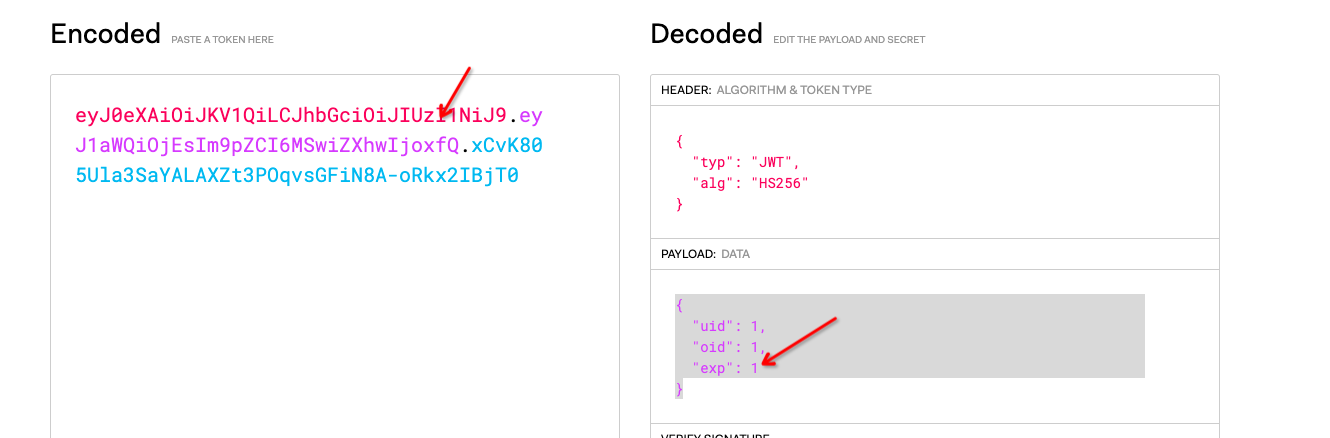1330x438 pixels.
Task: Click the opening brace of the payload JSON
Action: pyautogui.click(x=680, y=305)
